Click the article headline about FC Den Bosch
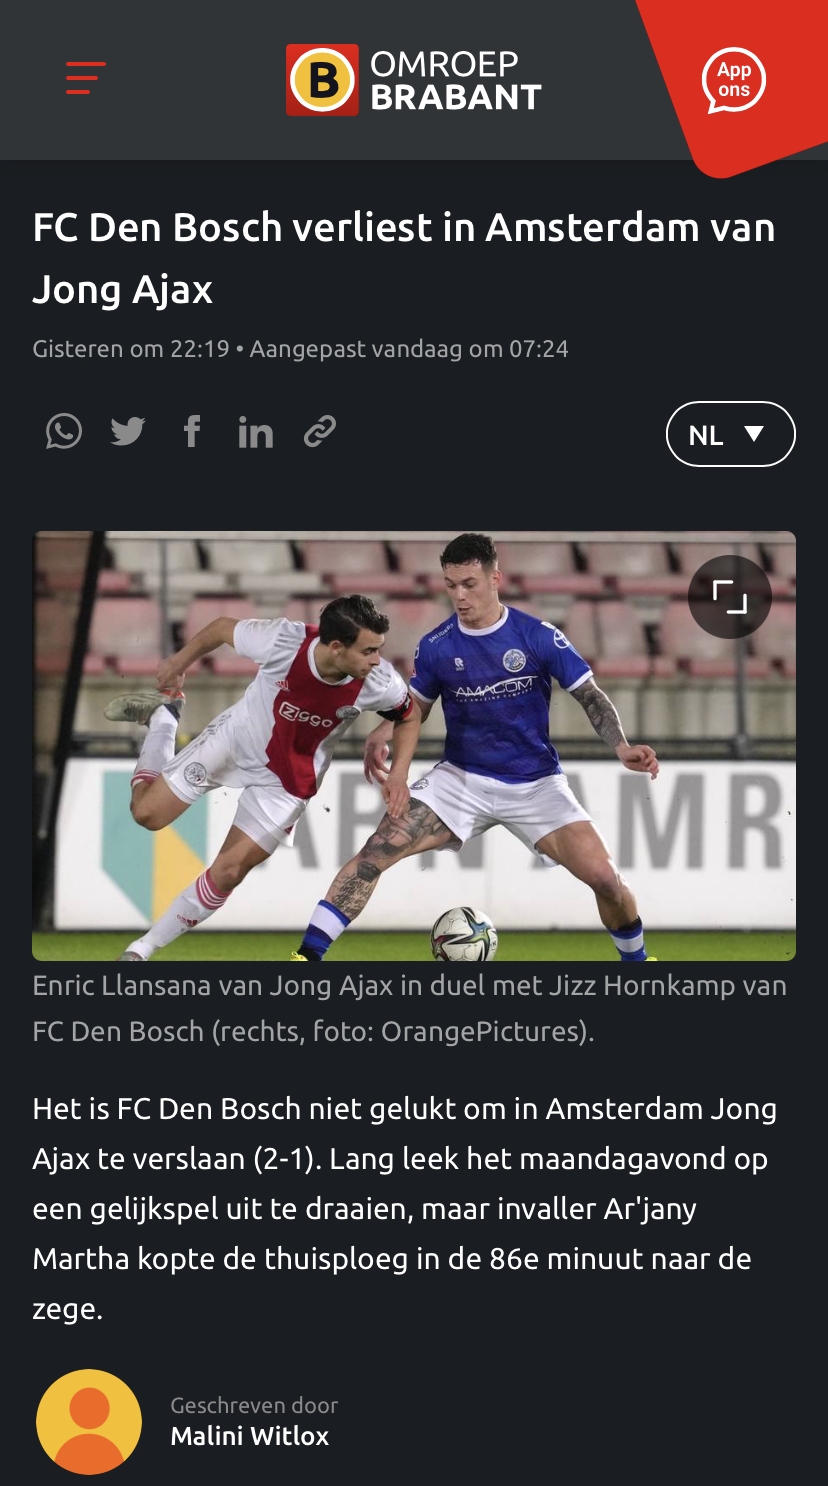 point(404,259)
